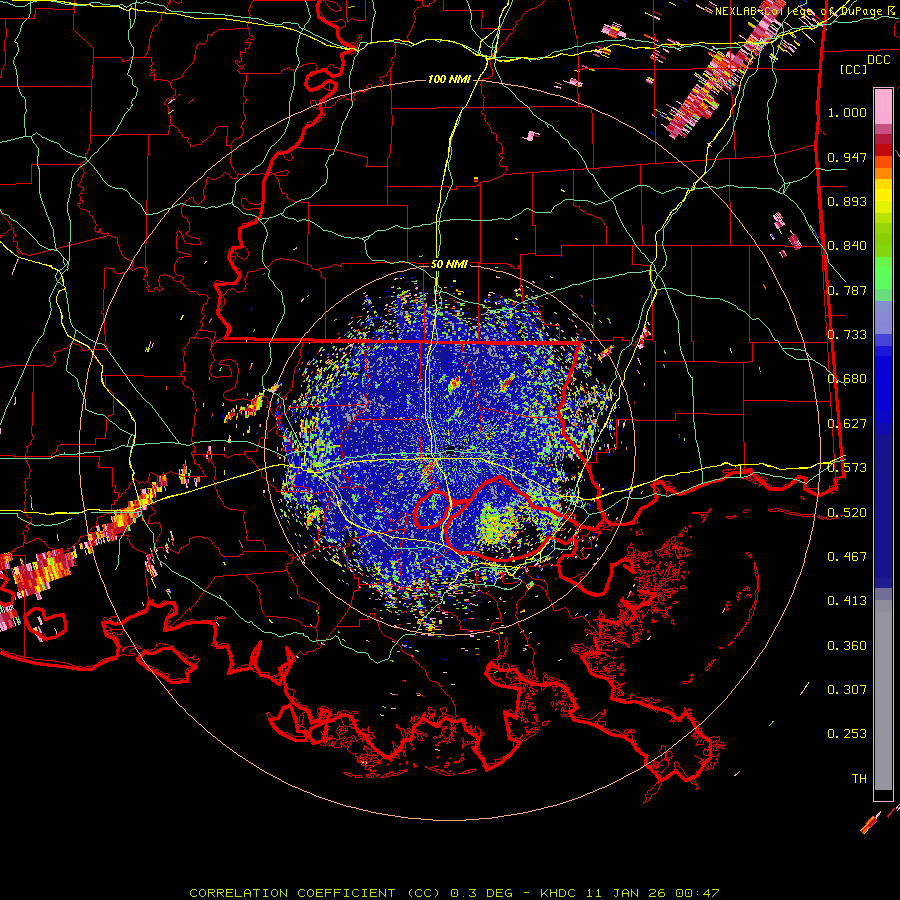Click the 50 NMI range ring label
Viewport: 900px width, 900px height.
point(449,265)
